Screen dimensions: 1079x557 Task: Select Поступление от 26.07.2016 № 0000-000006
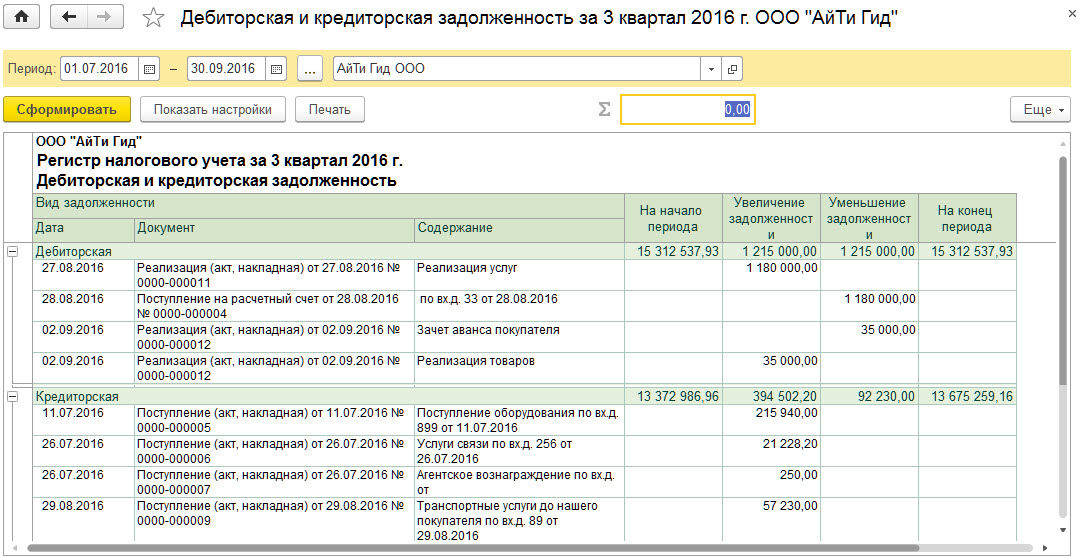click(x=275, y=451)
